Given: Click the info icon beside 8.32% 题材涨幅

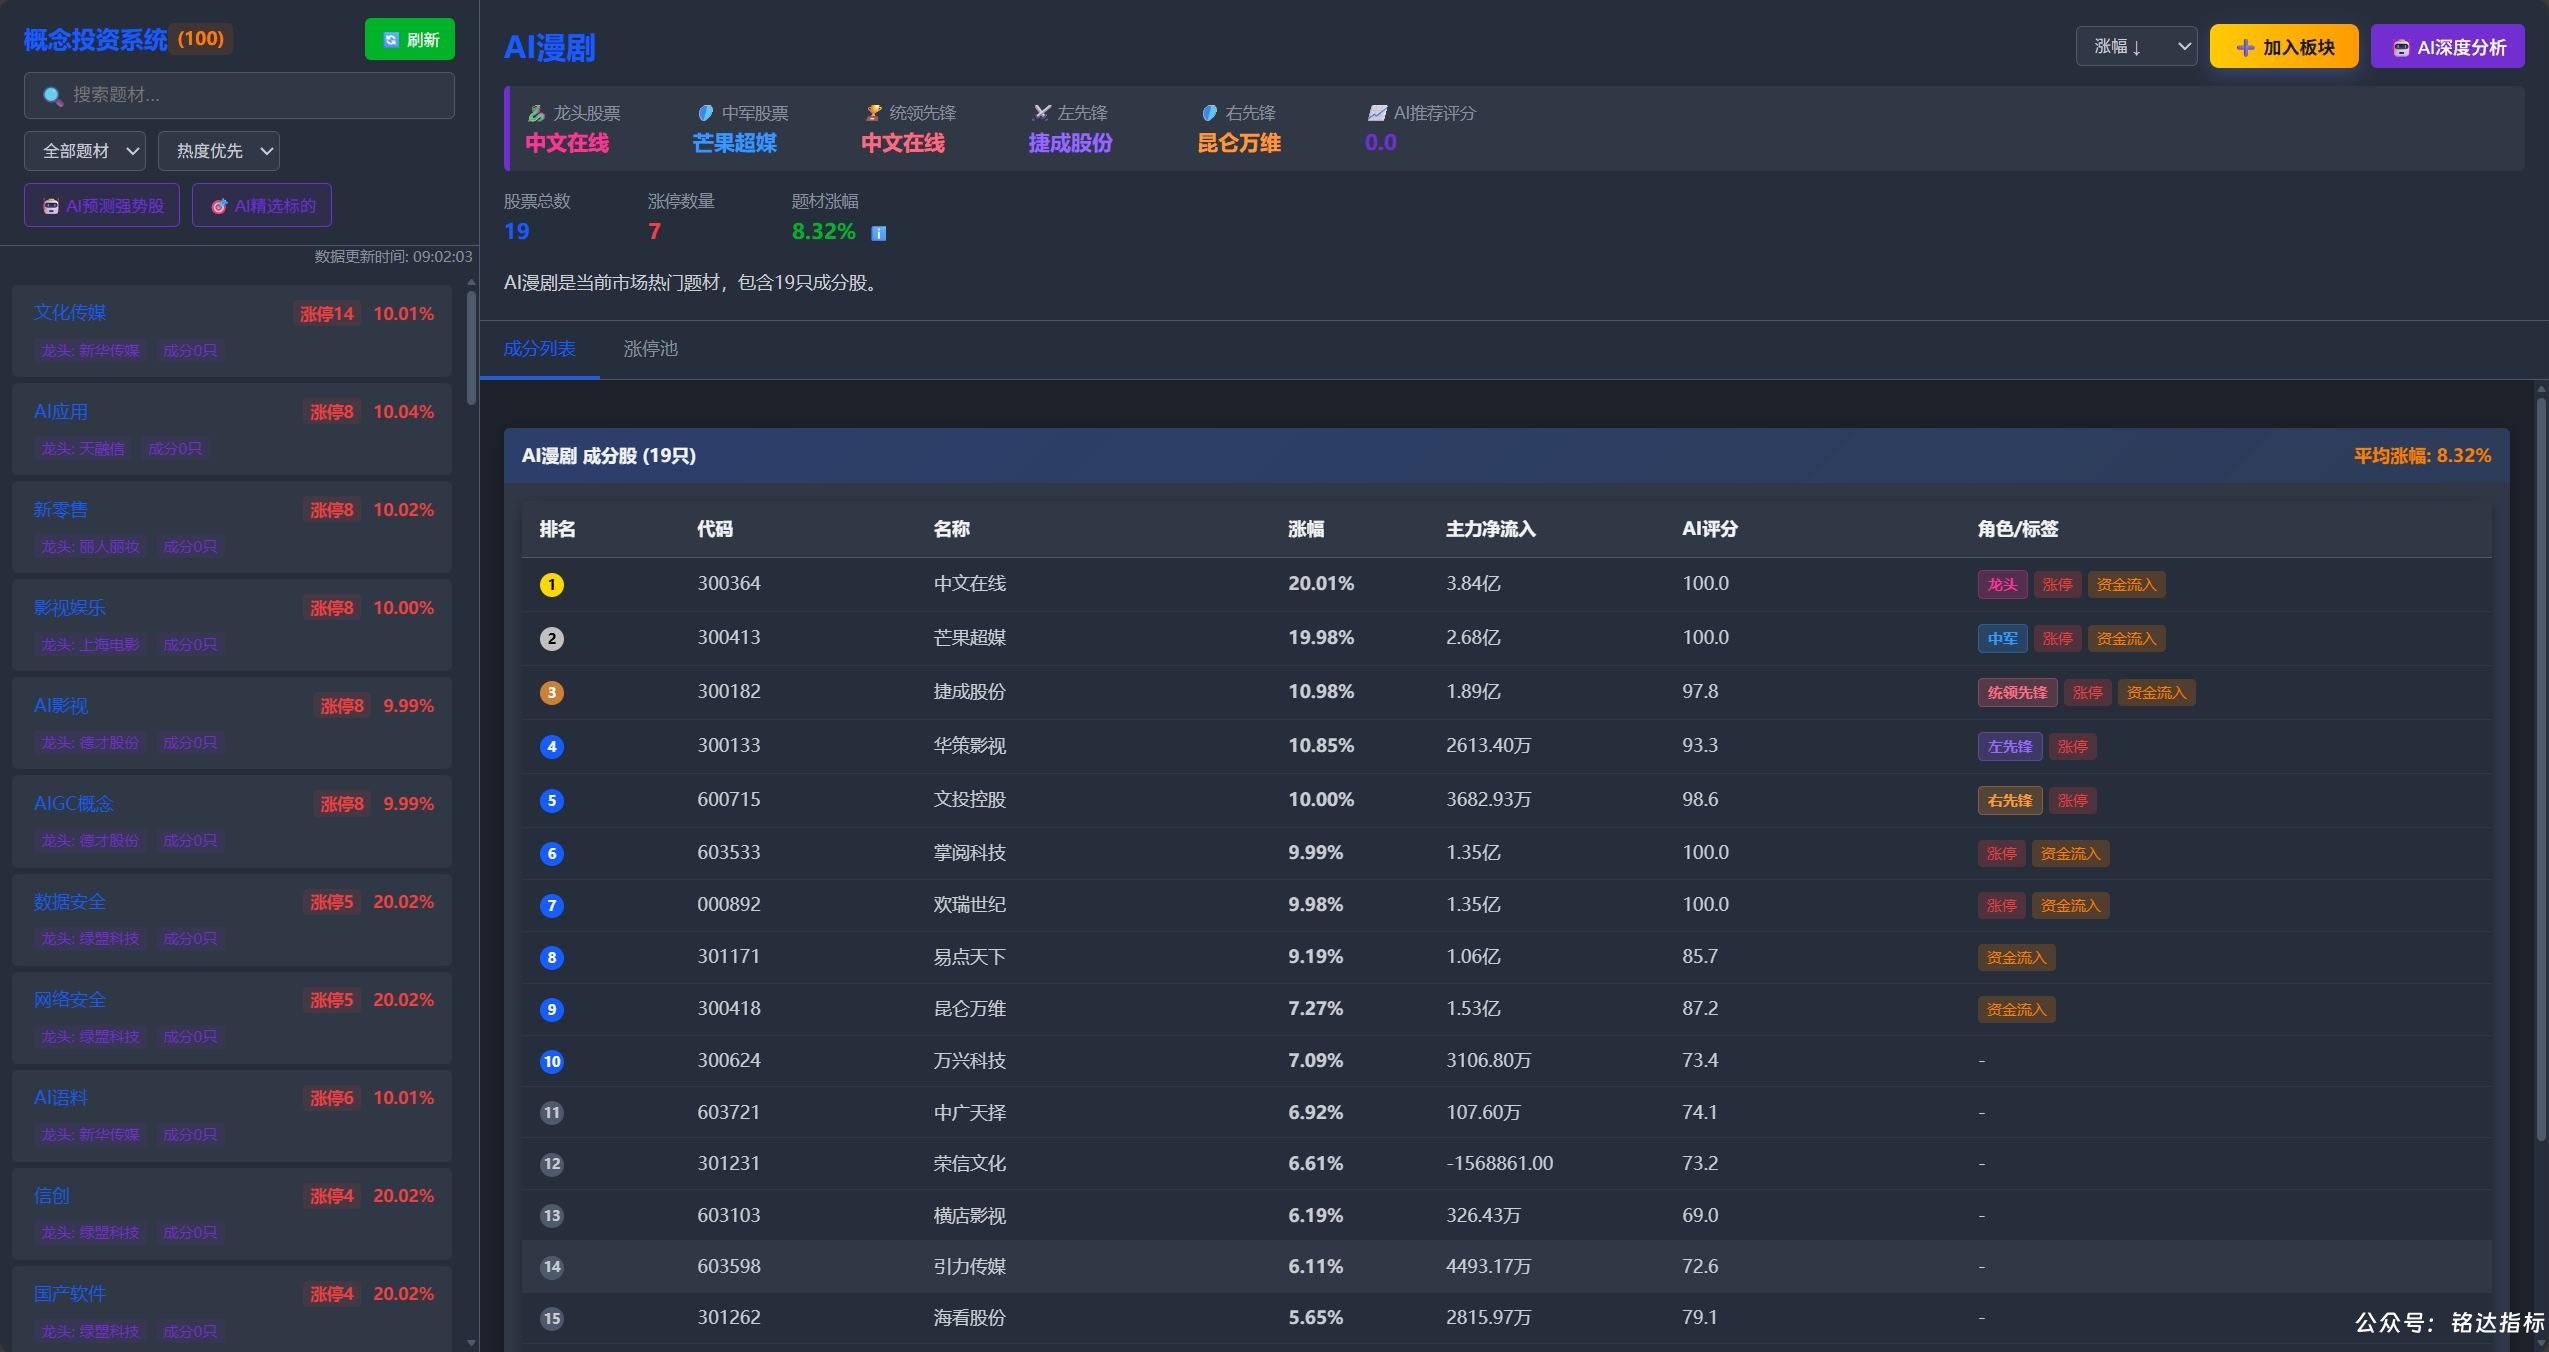Looking at the screenshot, I should (878, 233).
